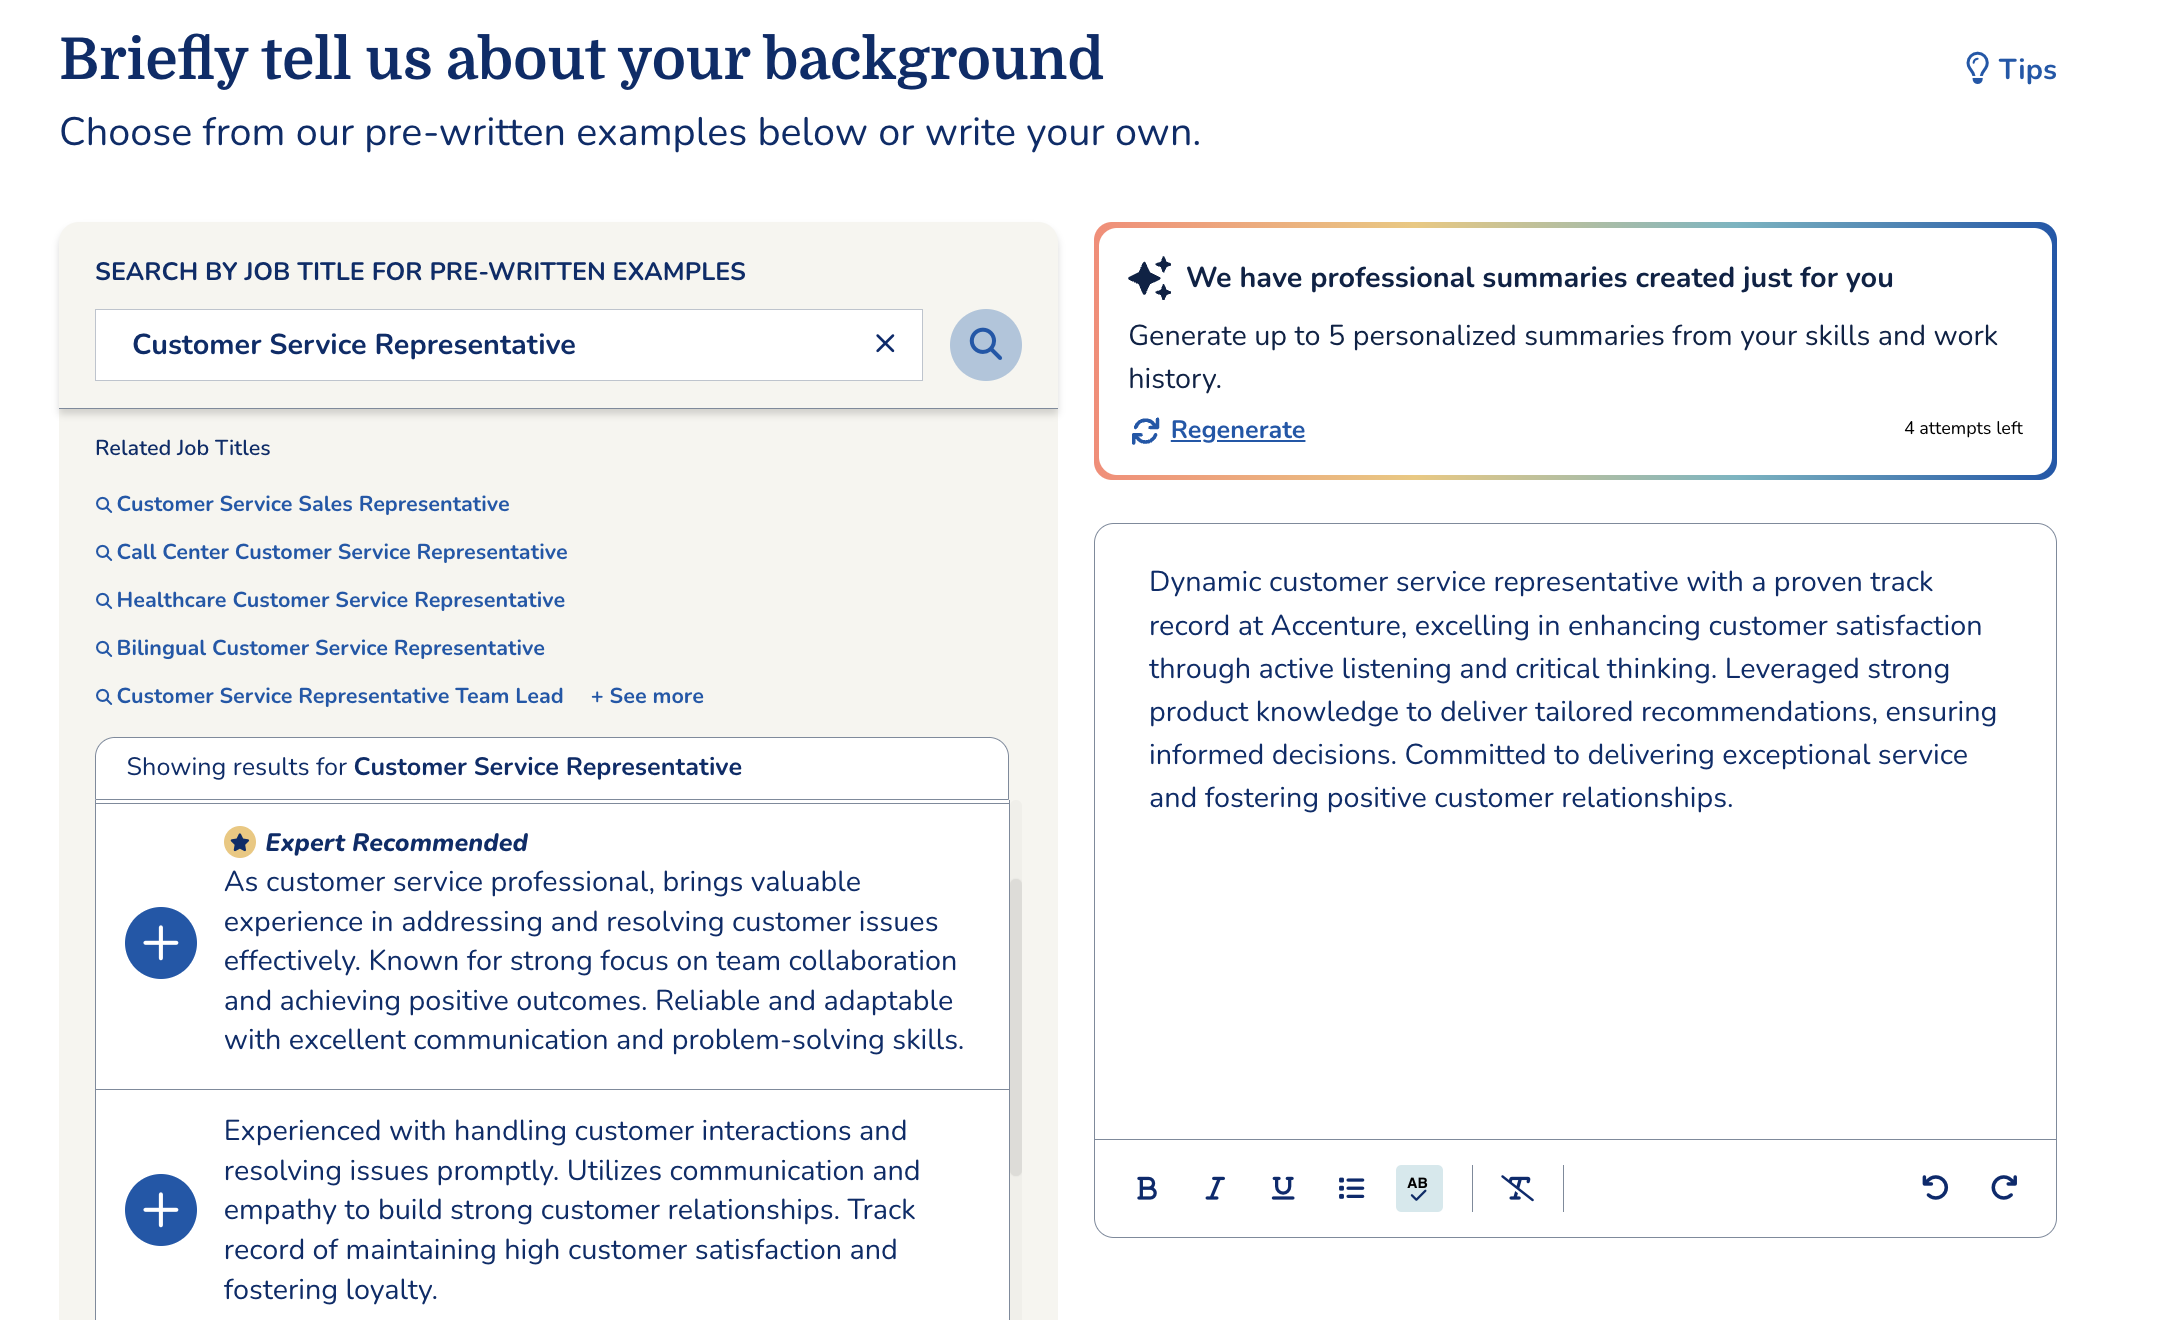
Task: Click the Regenerate refresh arrows icon
Action: [1145, 431]
